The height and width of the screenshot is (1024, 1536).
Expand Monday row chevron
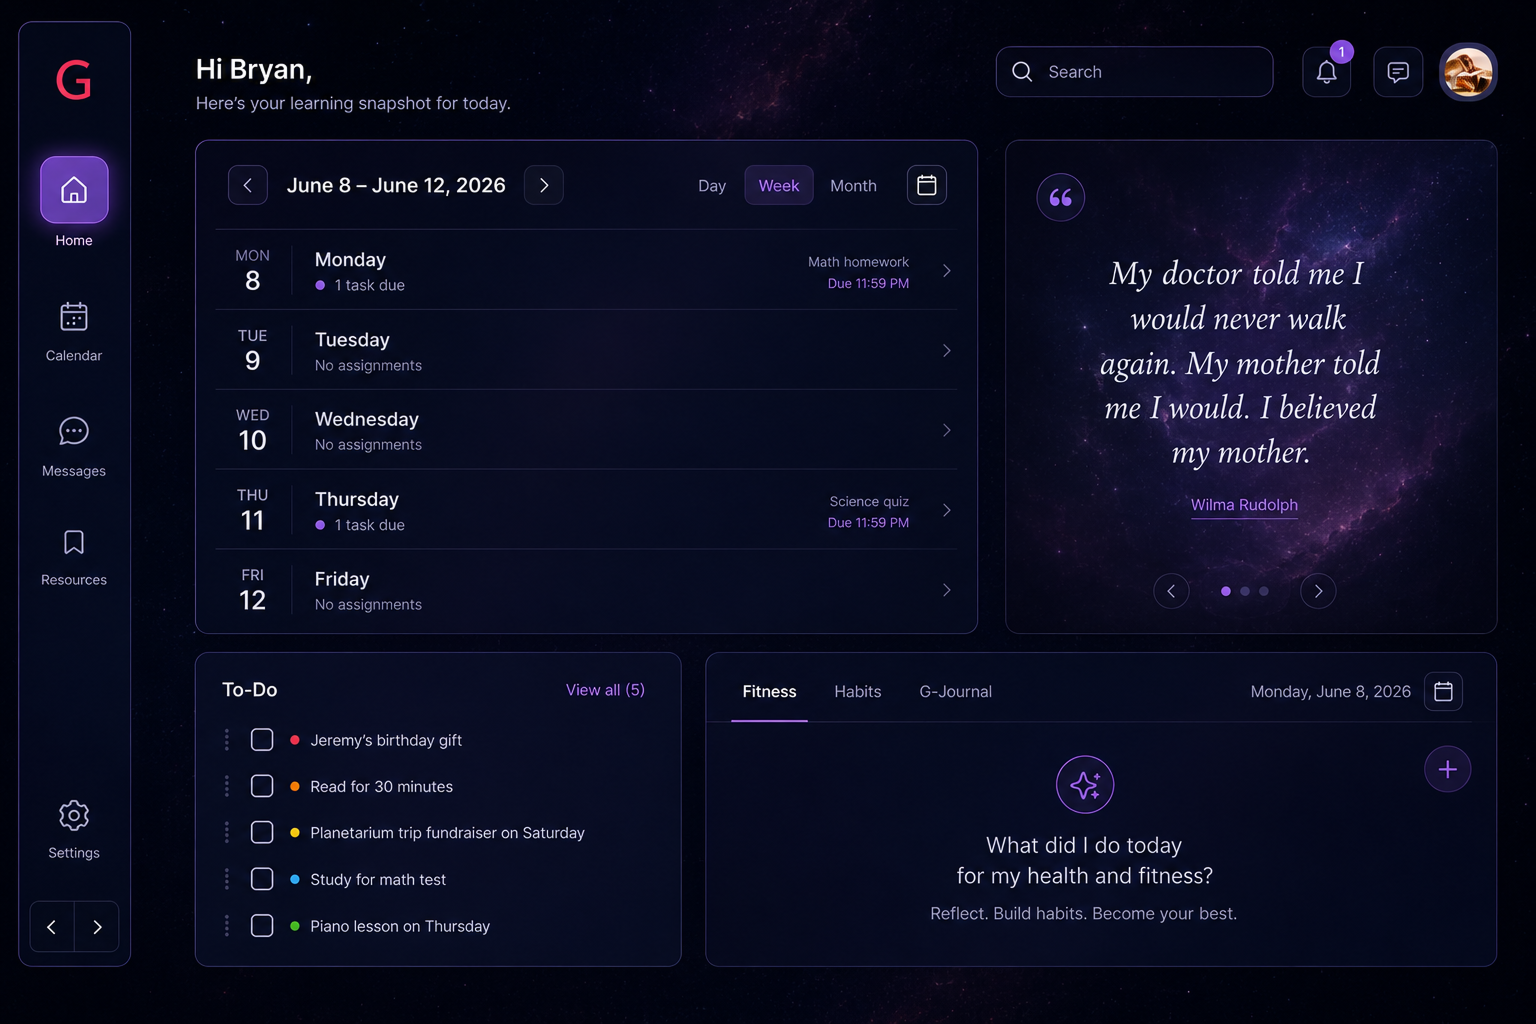946,271
